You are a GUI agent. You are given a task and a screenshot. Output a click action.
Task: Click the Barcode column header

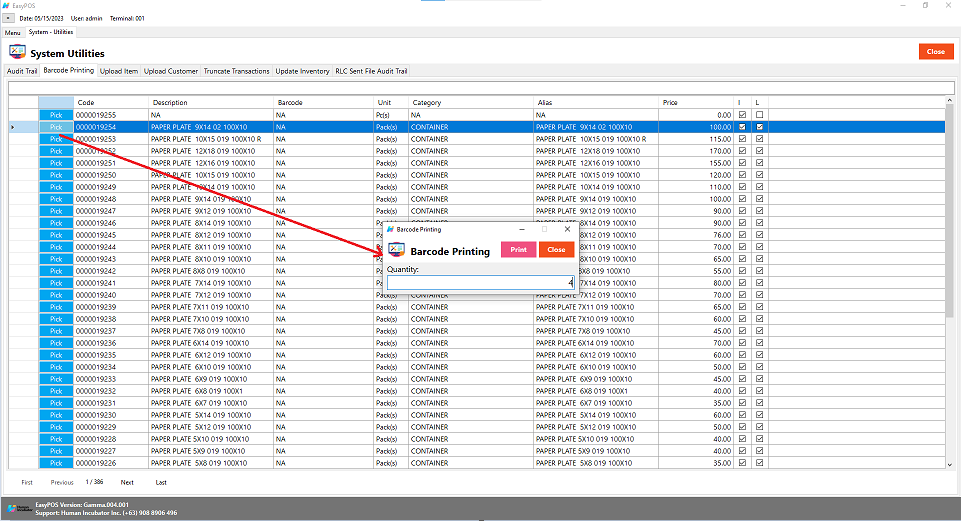324,102
